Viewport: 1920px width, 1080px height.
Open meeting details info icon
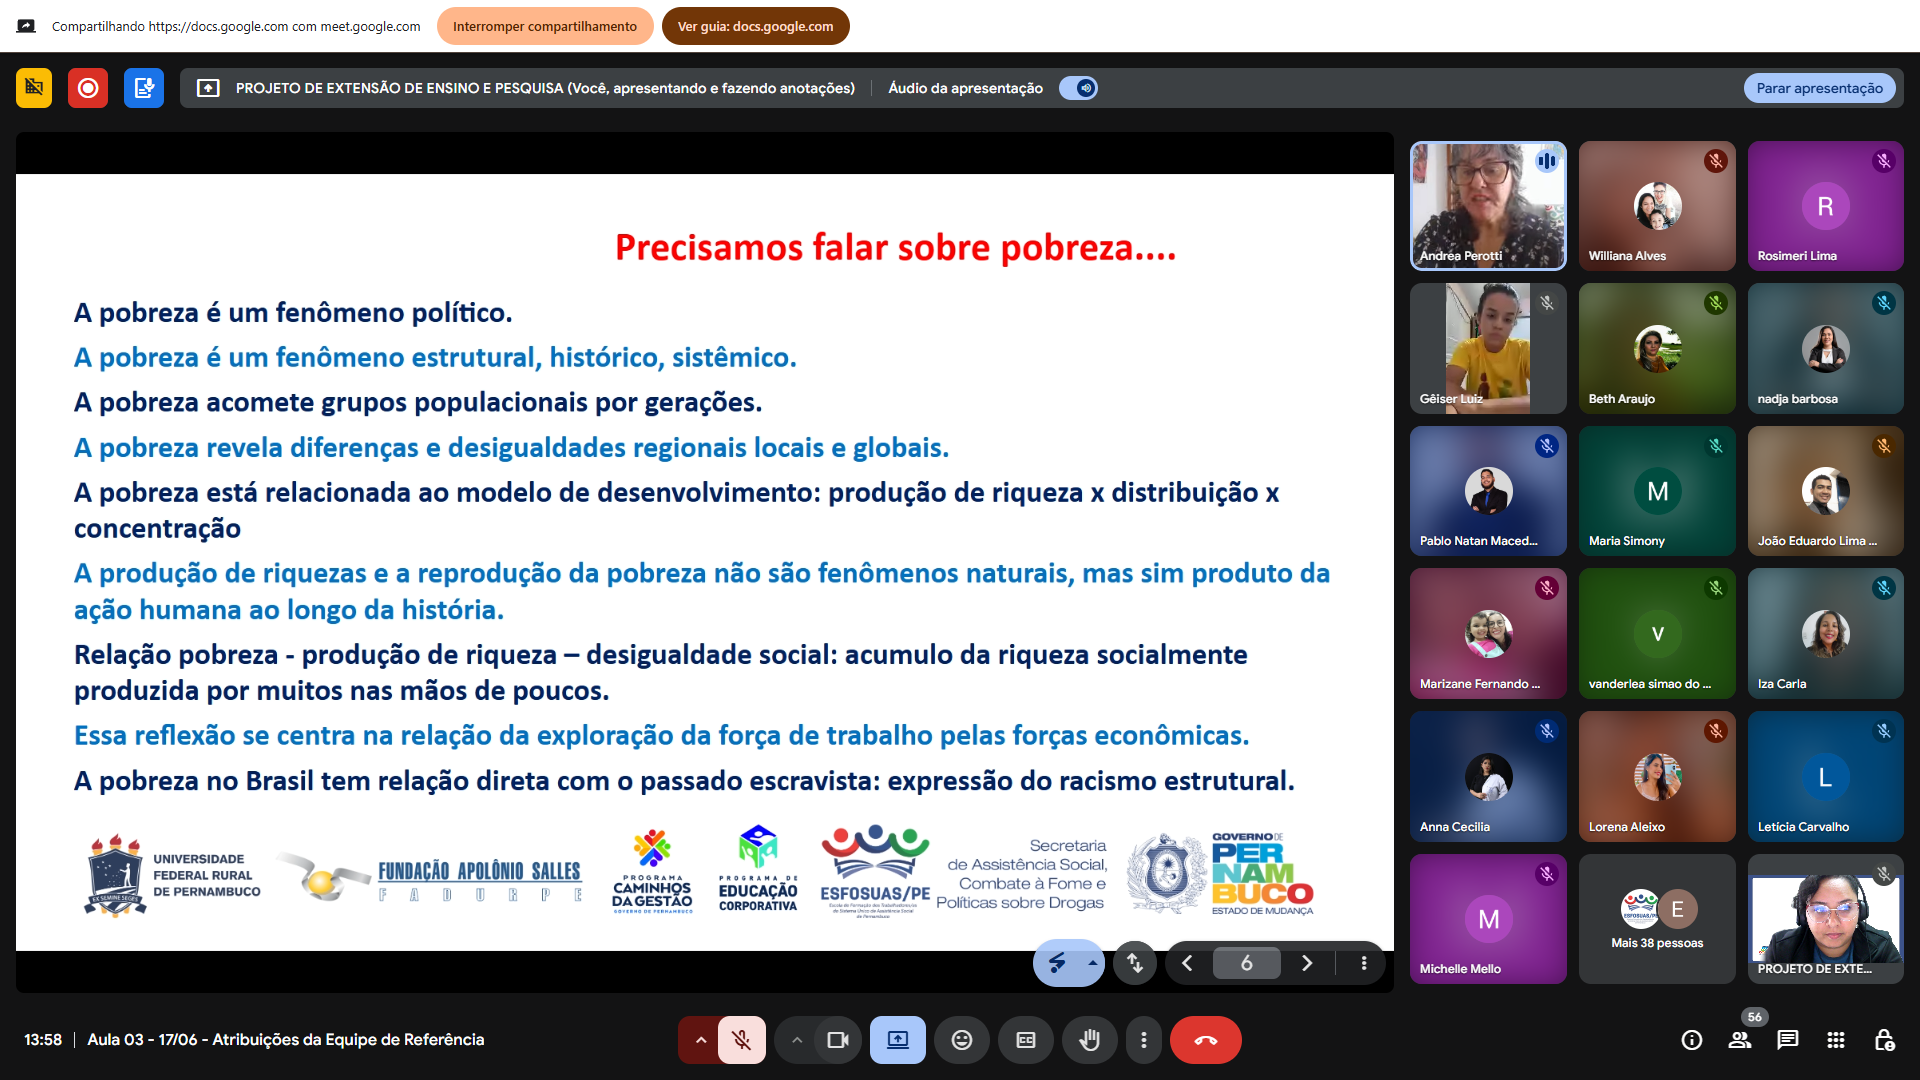tap(1692, 1040)
